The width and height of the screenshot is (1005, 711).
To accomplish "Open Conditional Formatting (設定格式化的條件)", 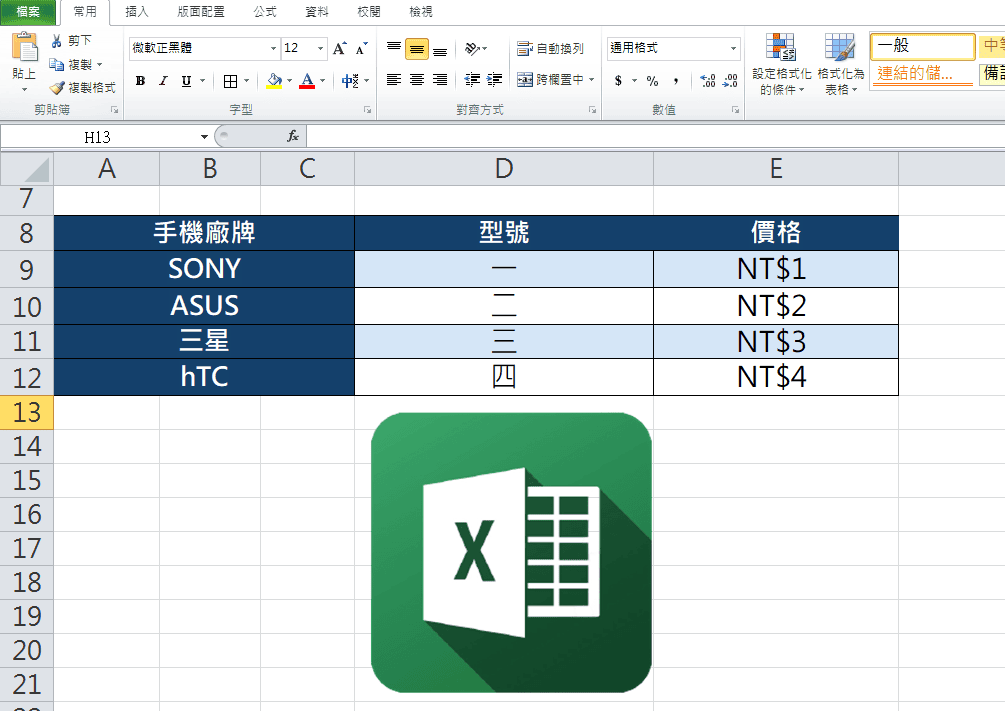I will [781, 64].
